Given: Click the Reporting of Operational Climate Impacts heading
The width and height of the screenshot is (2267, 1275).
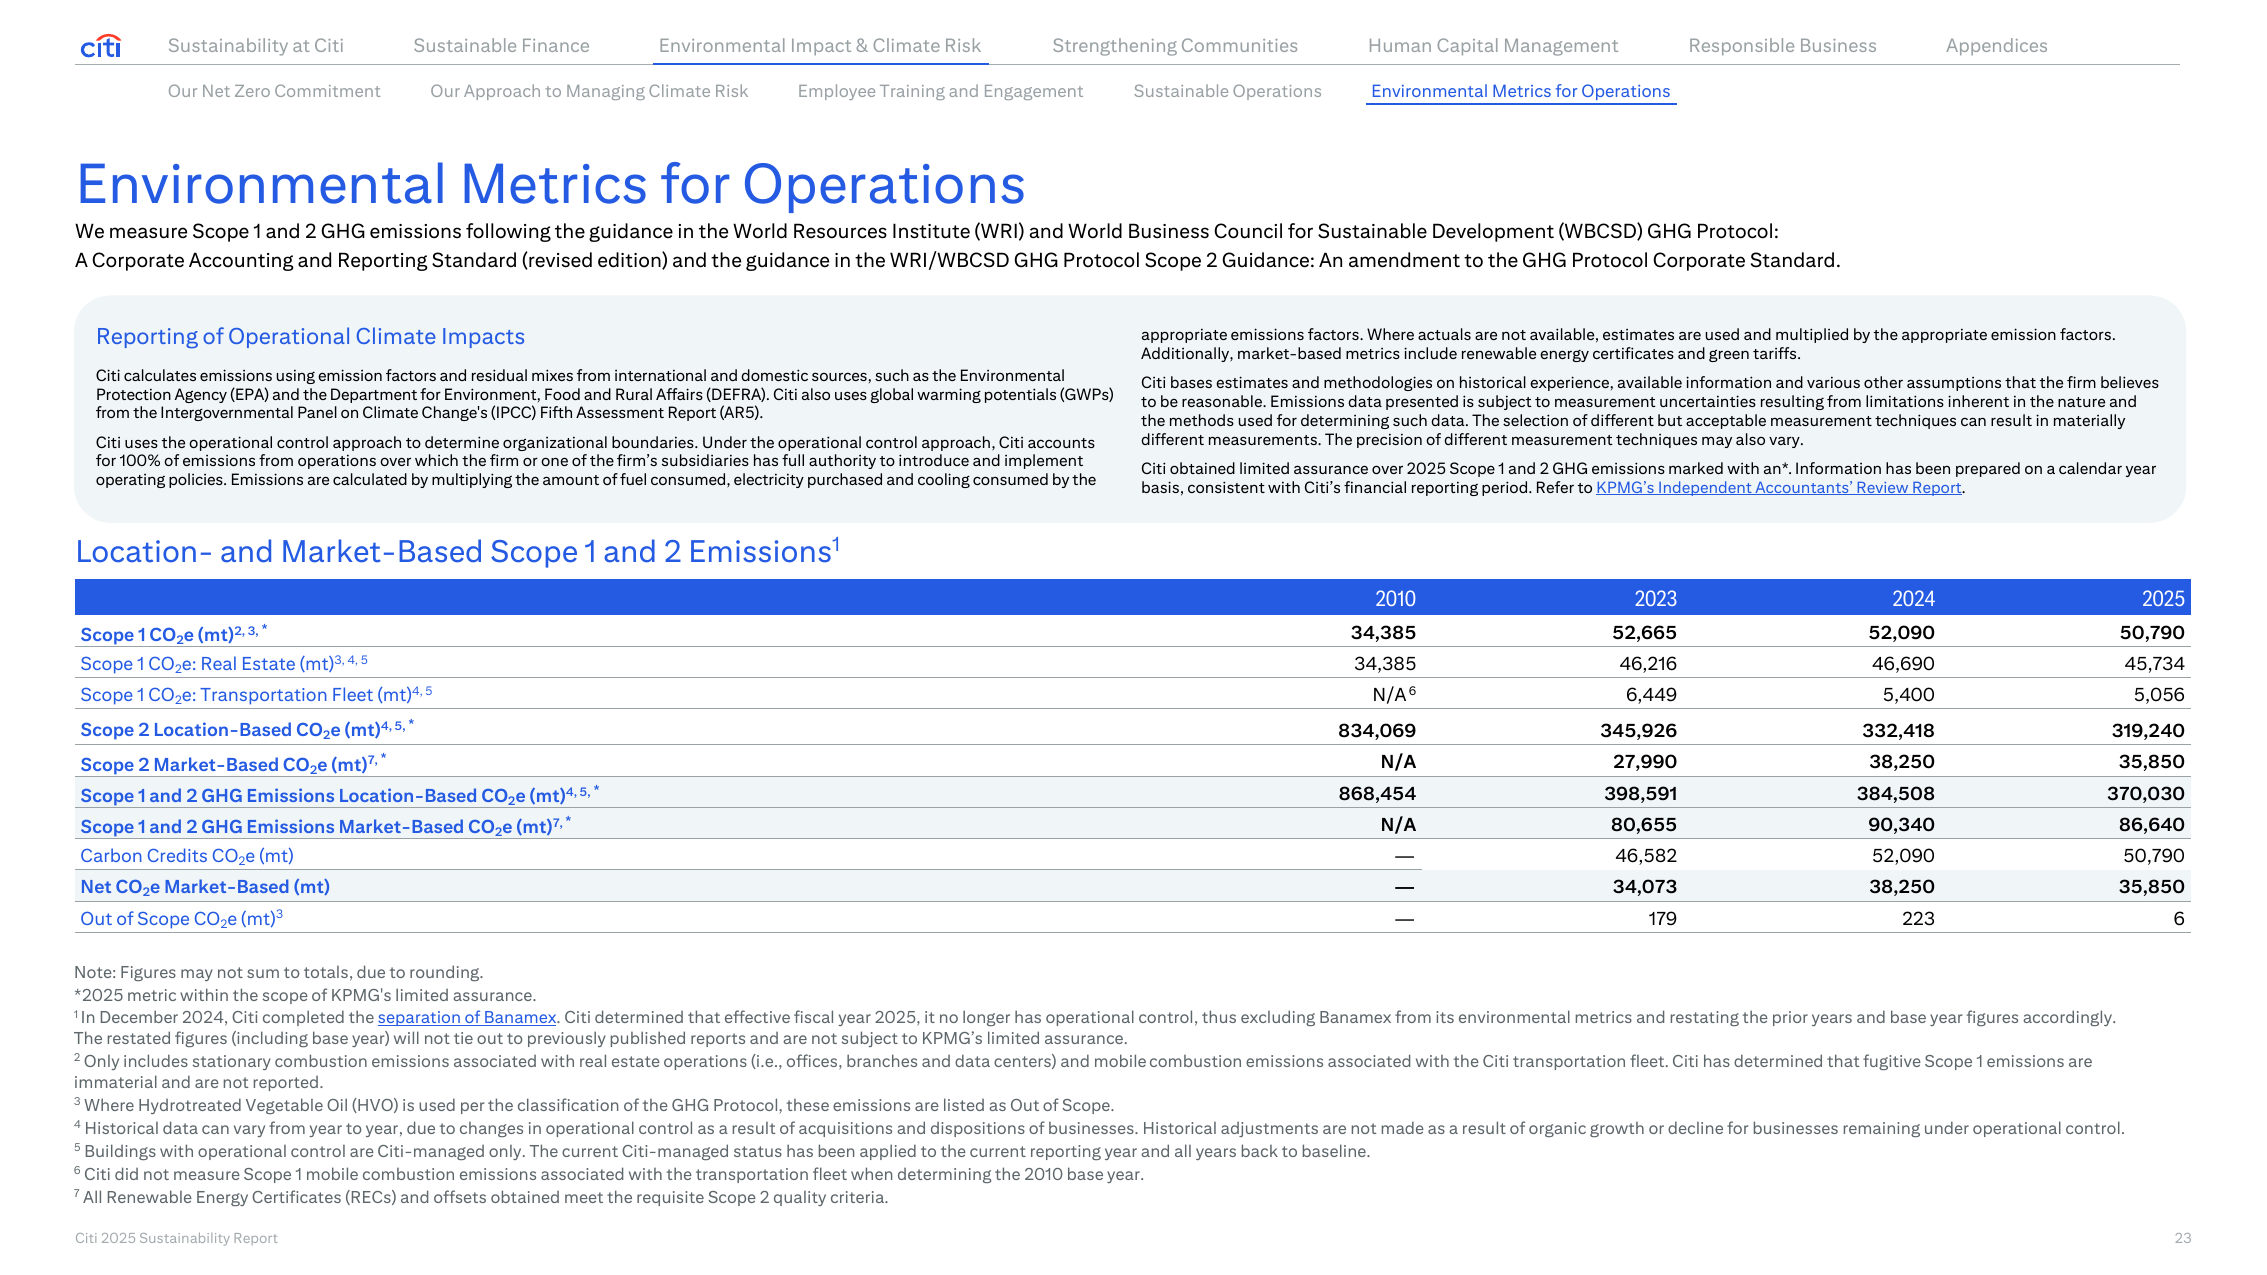Looking at the screenshot, I should 310,337.
